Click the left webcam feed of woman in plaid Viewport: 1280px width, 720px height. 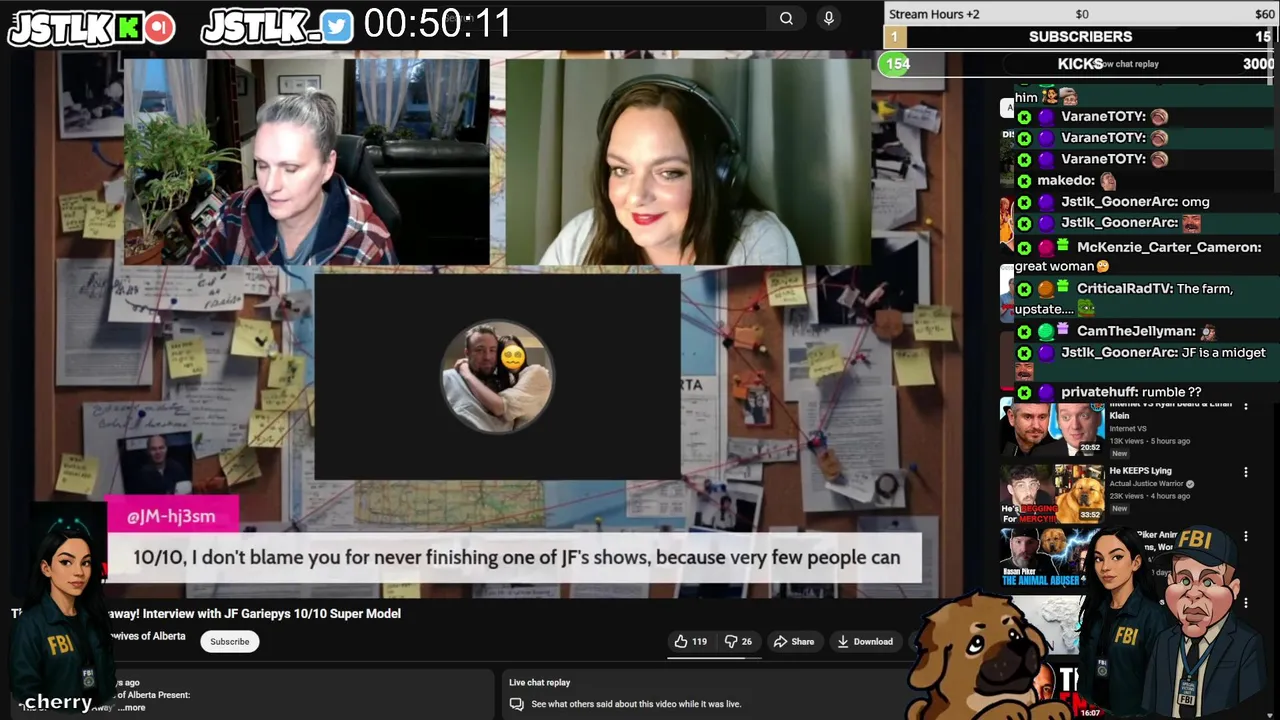click(x=307, y=163)
